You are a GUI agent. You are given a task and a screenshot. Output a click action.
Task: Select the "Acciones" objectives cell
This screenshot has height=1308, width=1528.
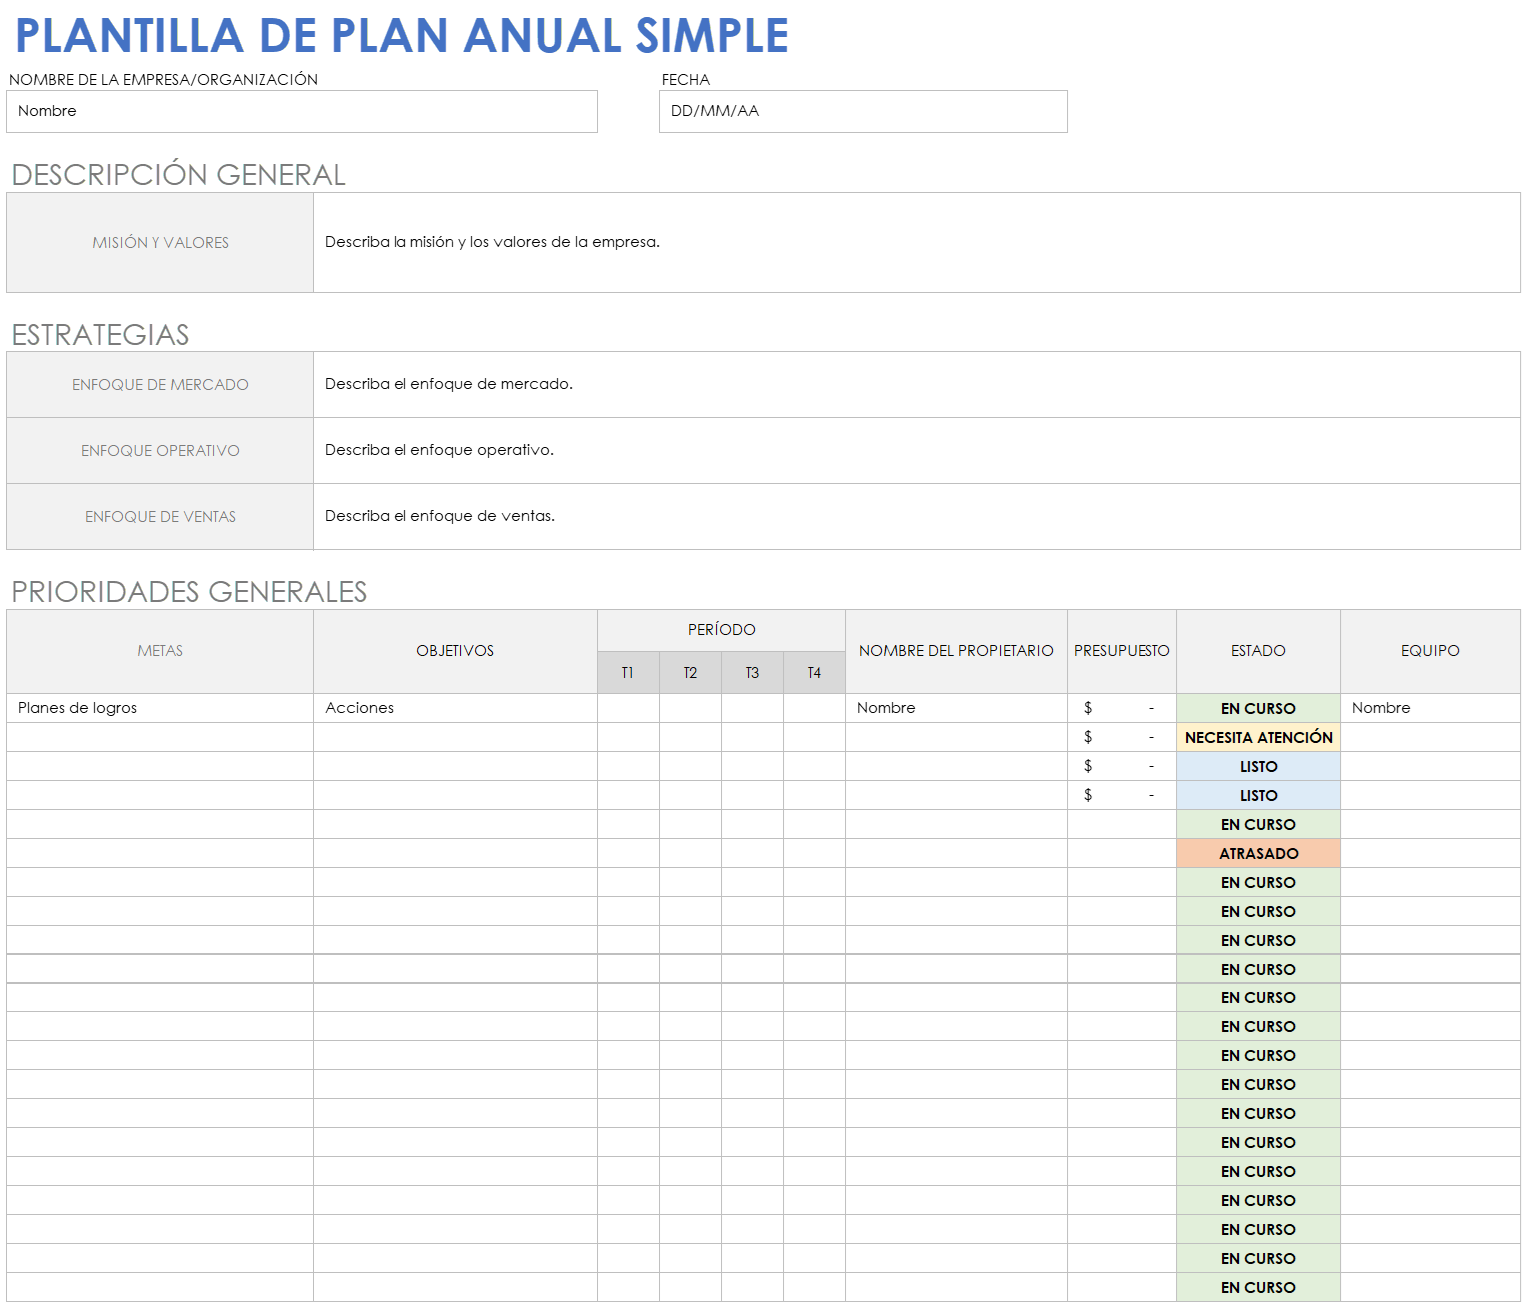click(454, 708)
